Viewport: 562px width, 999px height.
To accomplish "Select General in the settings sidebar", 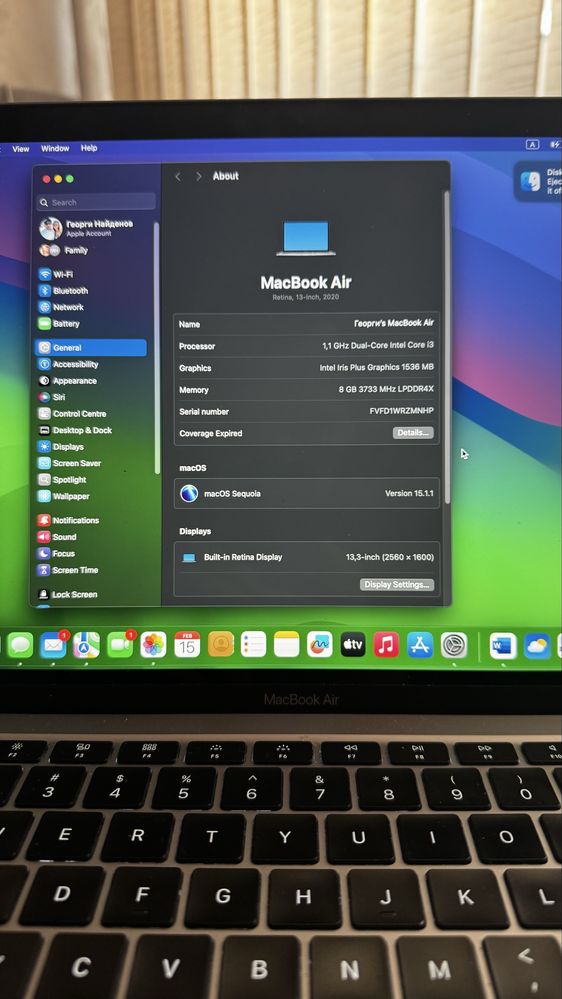I will pos(91,348).
